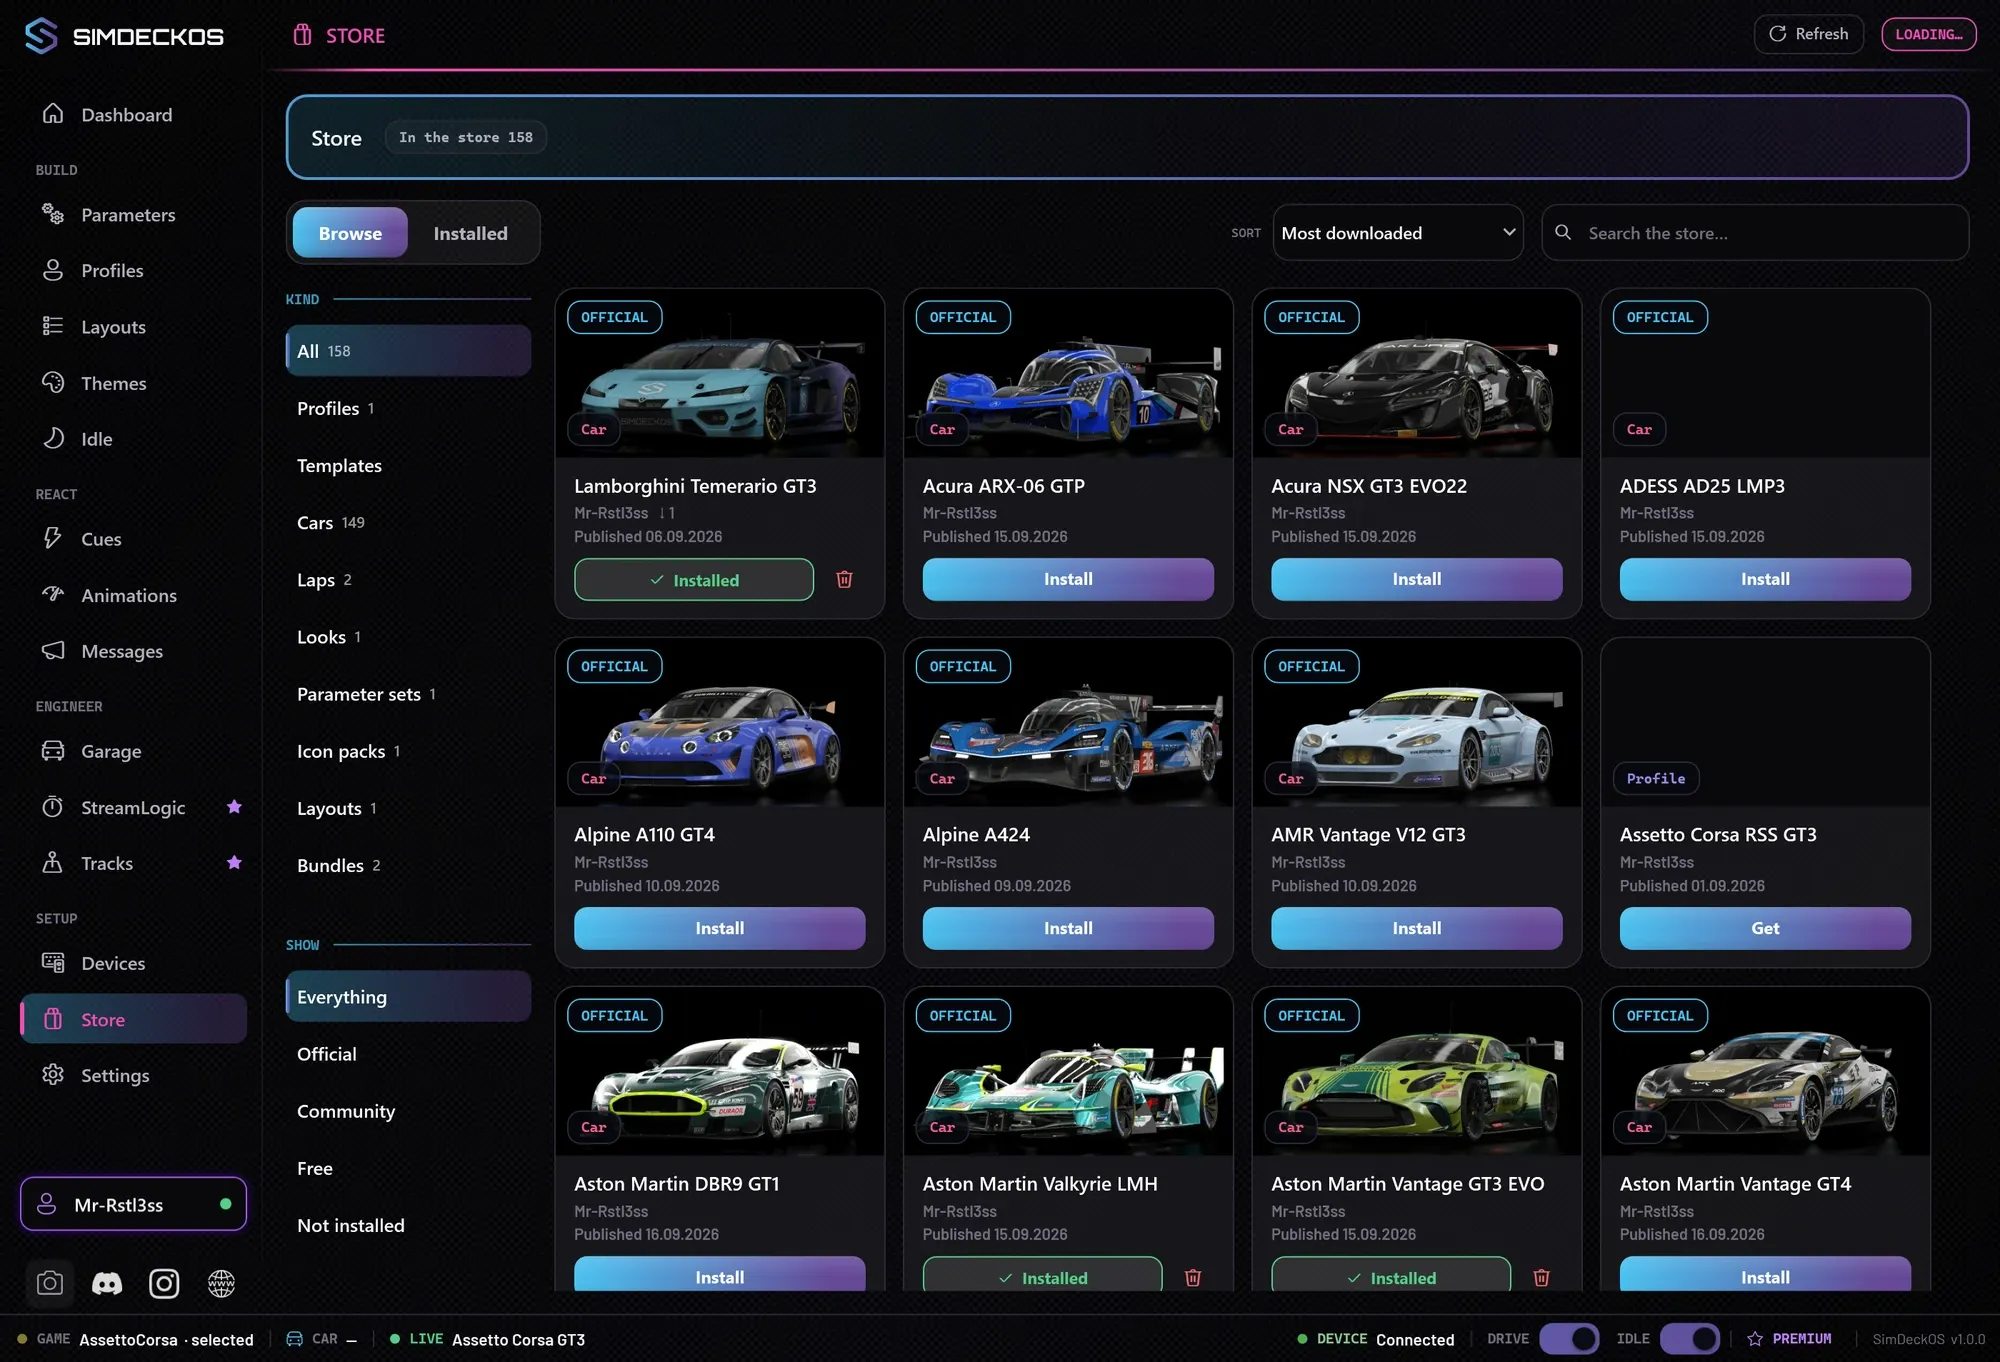The image size is (2000, 1362).
Task: Filter by Icon packs kind
Action: click(x=408, y=750)
